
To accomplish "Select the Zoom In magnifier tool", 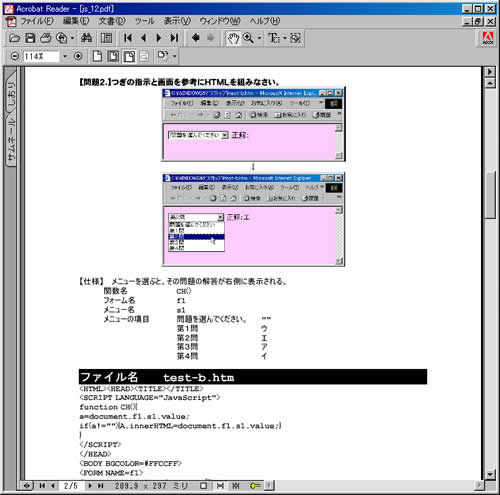I will tap(248, 38).
